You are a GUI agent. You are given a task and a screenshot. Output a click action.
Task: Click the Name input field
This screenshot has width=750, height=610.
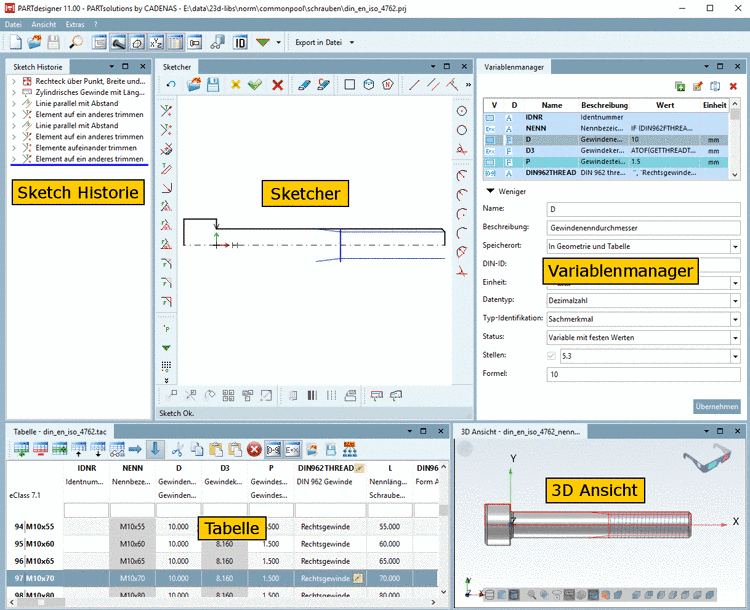(643, 210)
